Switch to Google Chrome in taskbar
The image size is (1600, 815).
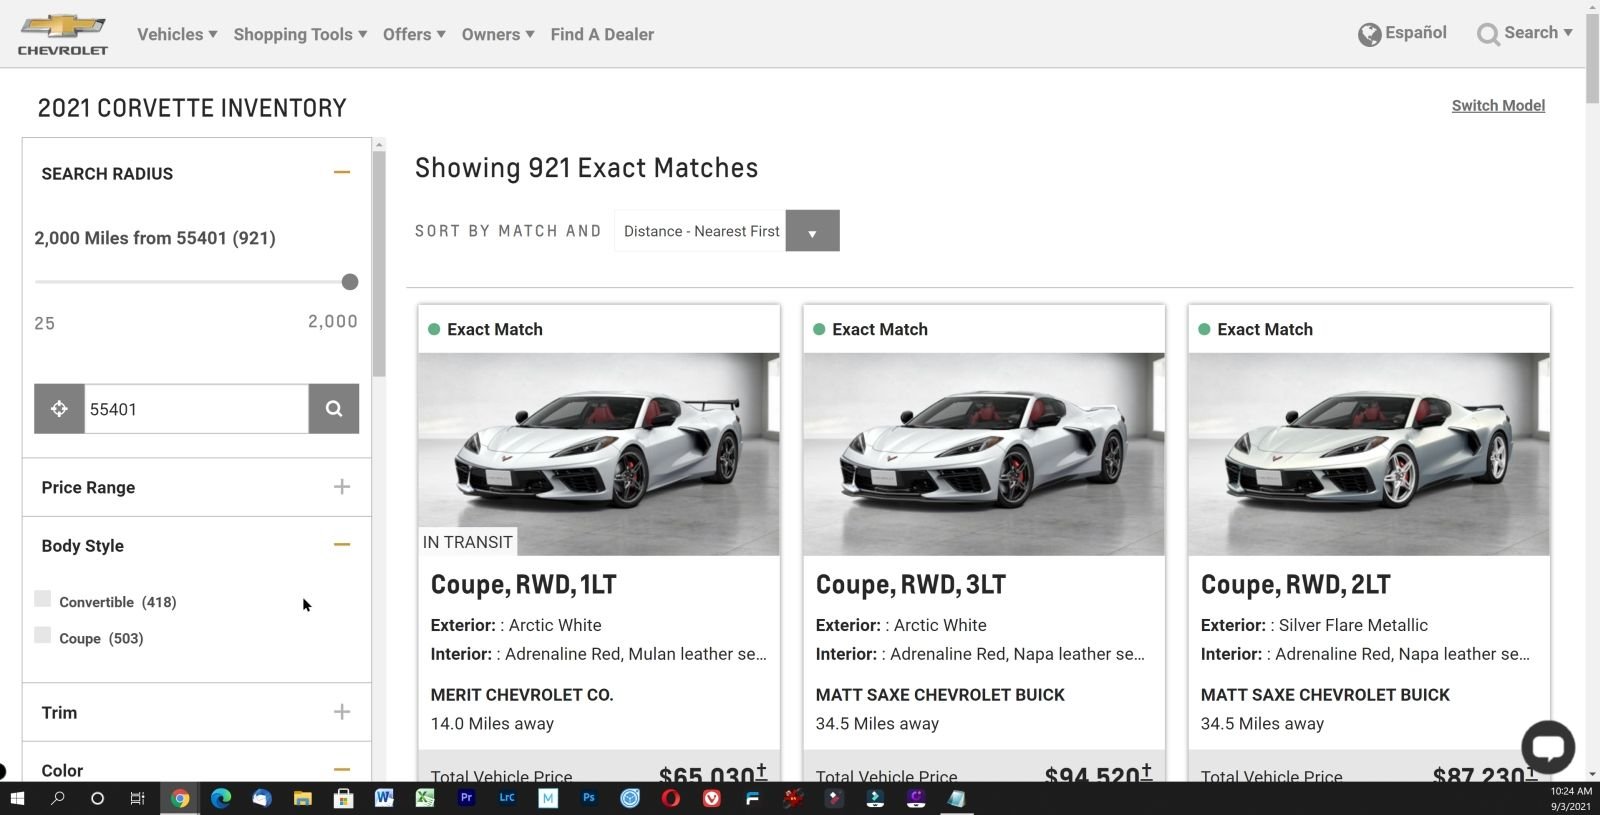[x=180, y=798]
